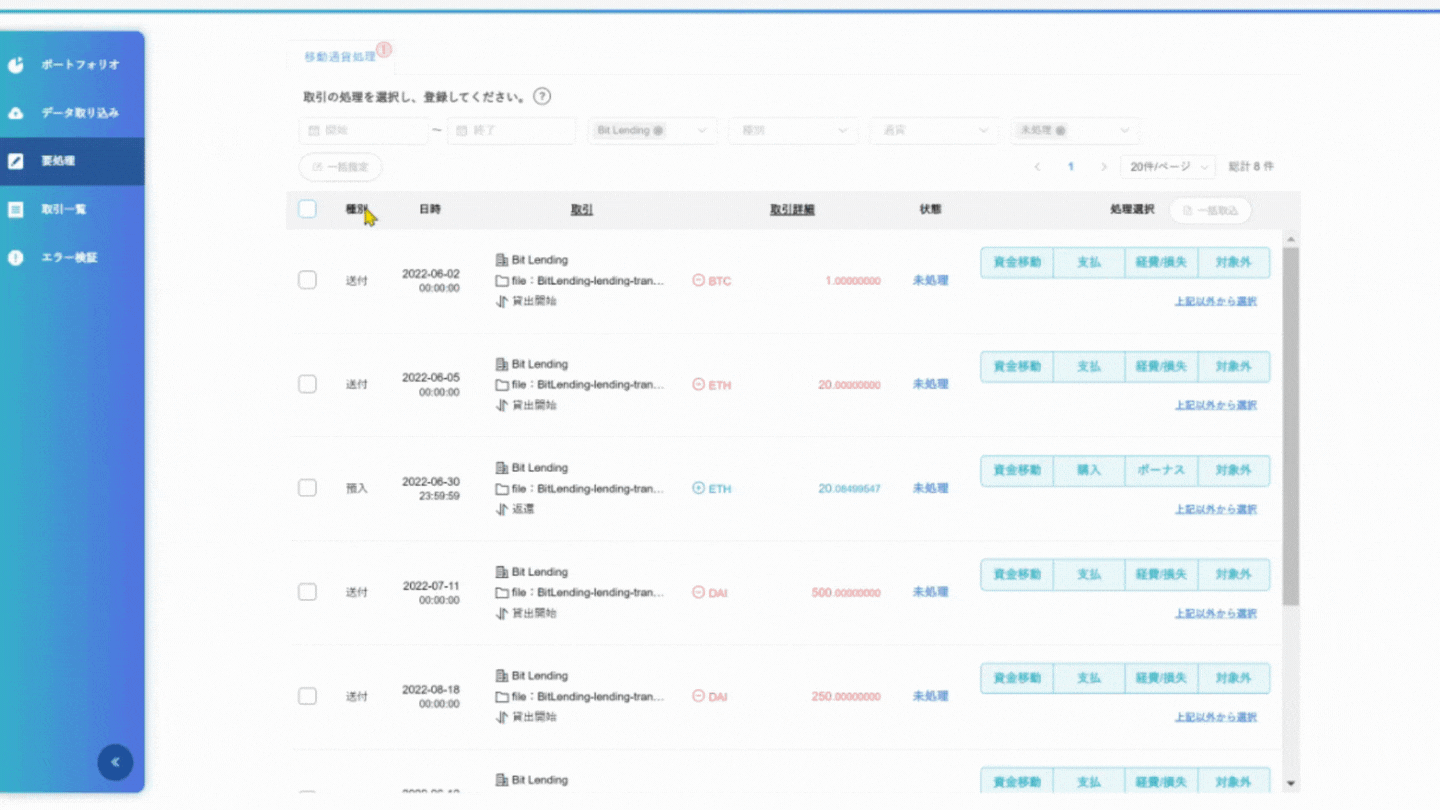This screenshot has width=1440, height=810.
Task: Click the 返還 transfer arrows icon
Action: [x=502, y=509]
